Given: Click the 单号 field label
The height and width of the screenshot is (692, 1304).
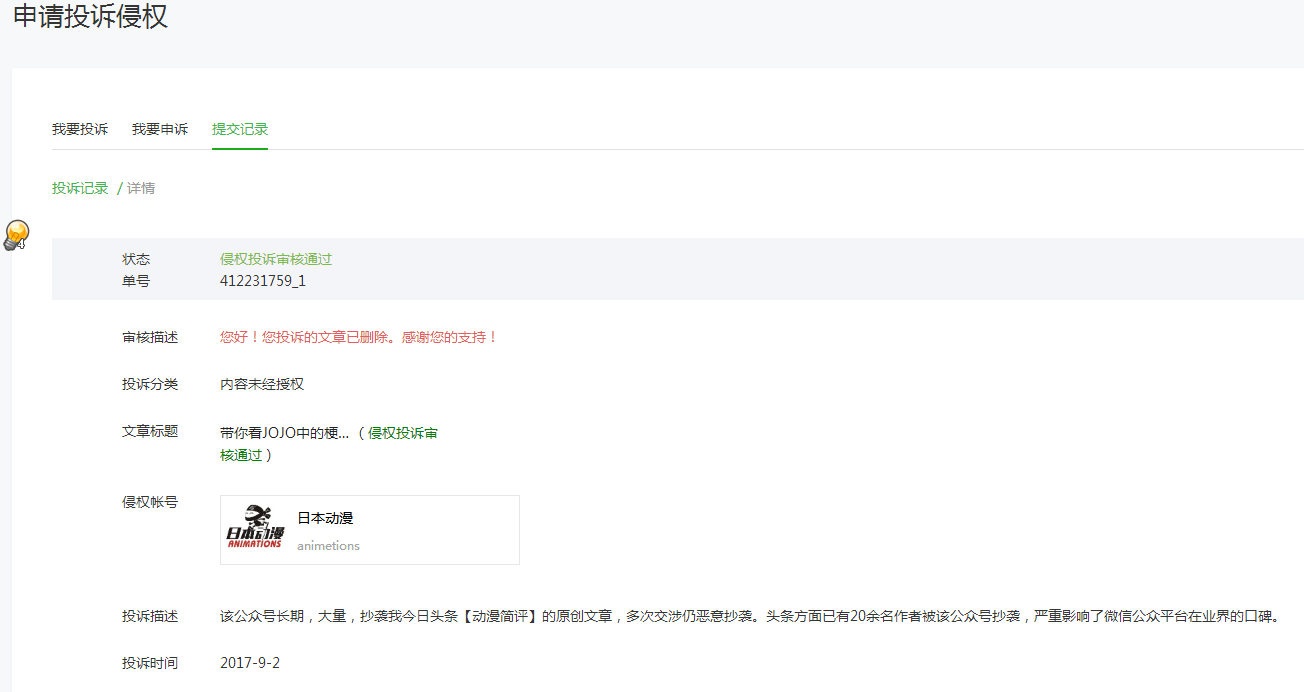Looking at the screenshot, I should 136,281.
